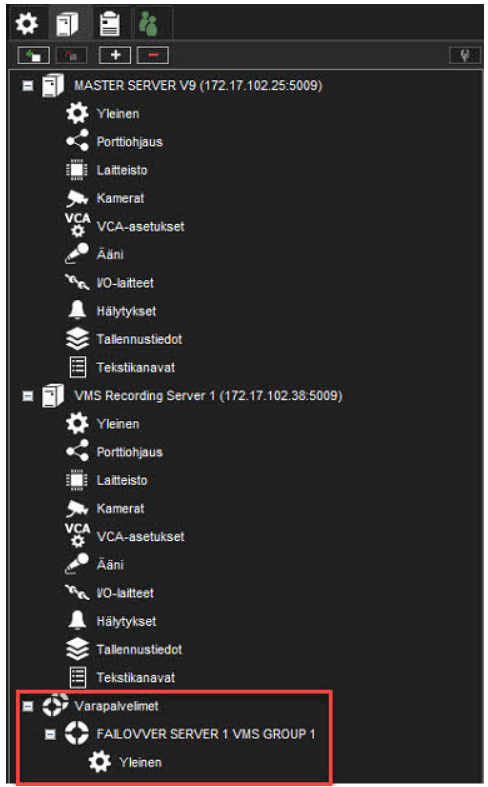
Task: Open the green users tab
Action: [x=148, y=24]
